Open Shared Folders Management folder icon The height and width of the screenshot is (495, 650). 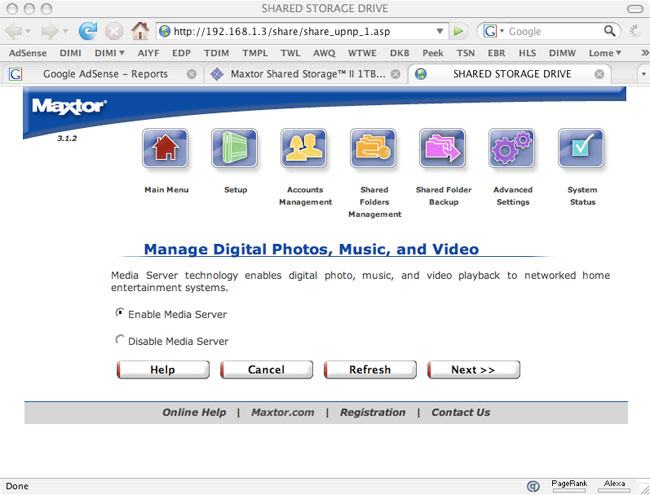(x=373, y=148)
